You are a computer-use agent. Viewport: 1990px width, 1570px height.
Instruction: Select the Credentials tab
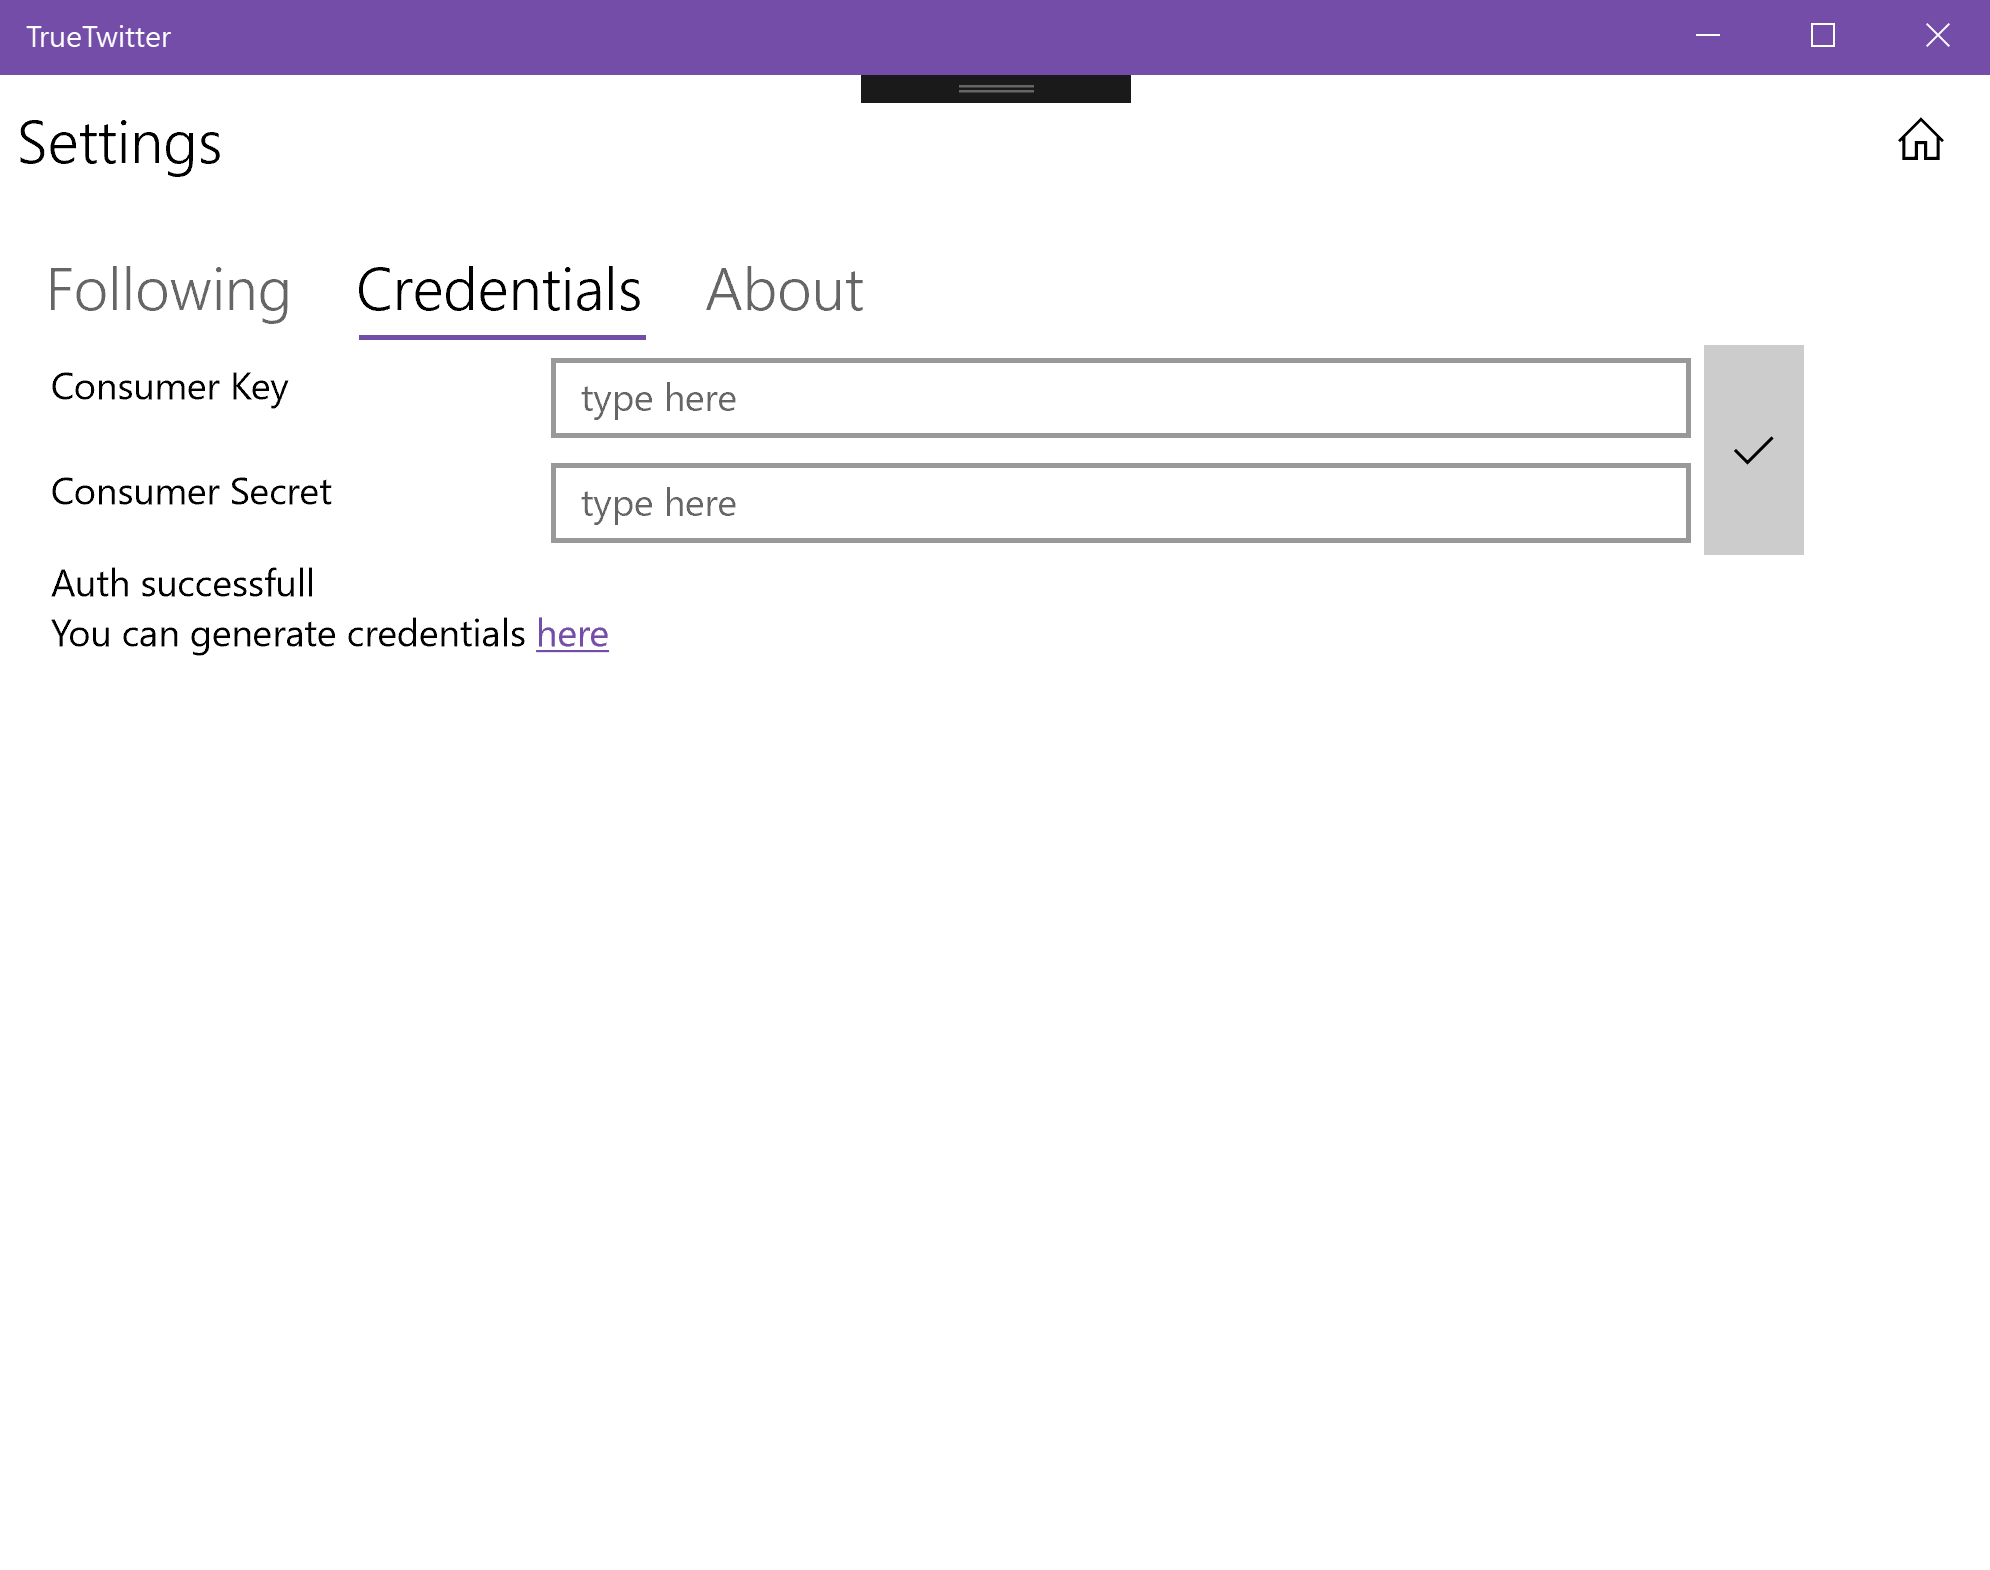(x=499, y=290)
